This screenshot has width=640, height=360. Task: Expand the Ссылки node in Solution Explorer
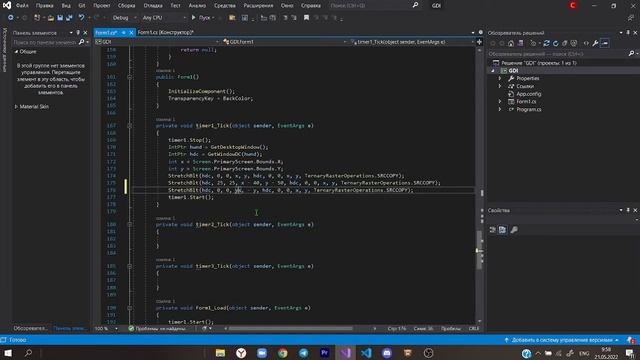click(x=500, y=86)
